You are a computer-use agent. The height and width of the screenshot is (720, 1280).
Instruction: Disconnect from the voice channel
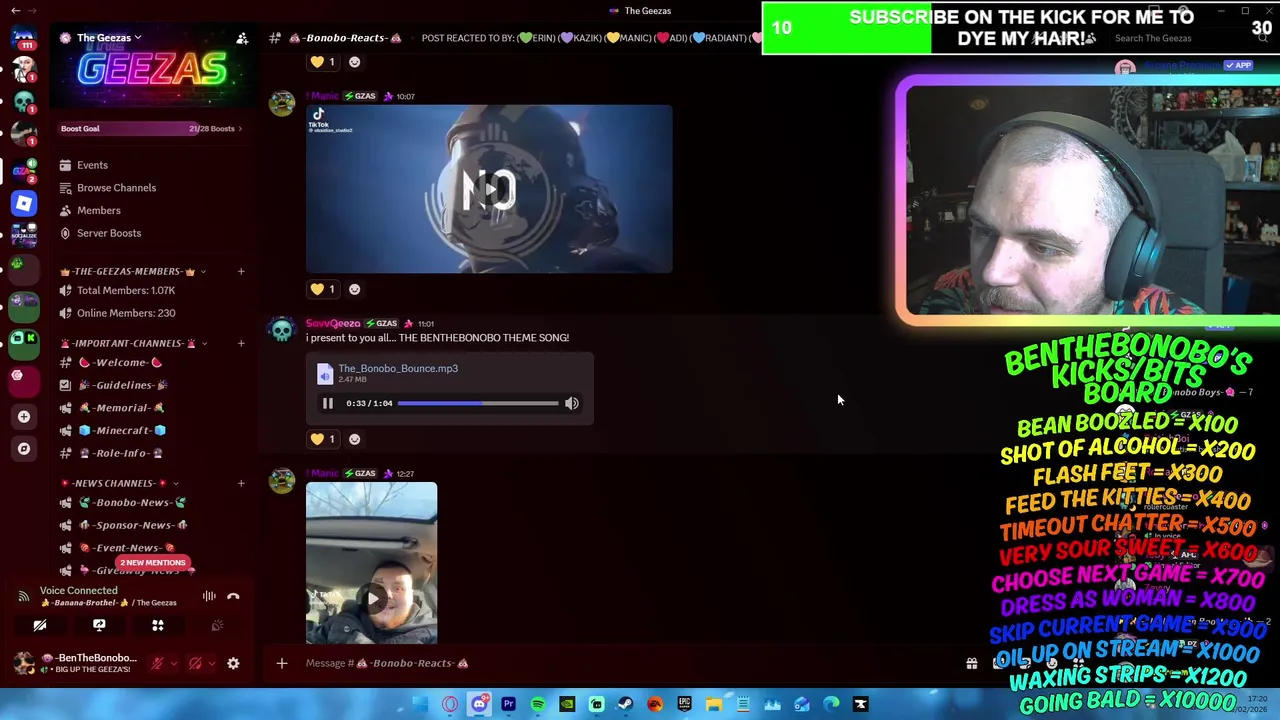[x=233, y=596]
